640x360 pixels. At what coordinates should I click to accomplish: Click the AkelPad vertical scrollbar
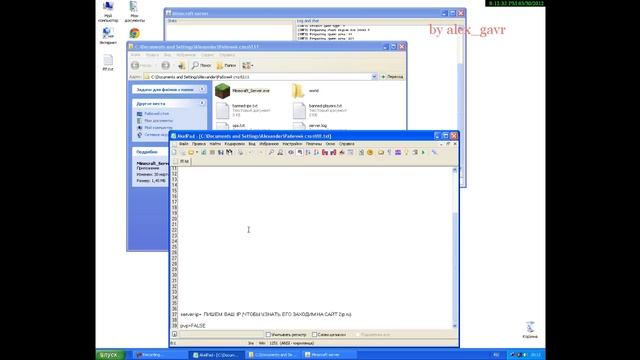455,248
